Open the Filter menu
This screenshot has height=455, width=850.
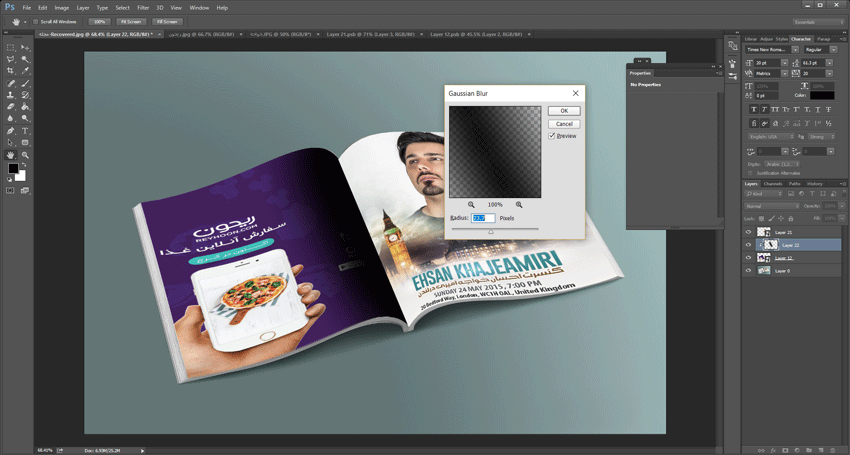pos(143,8)
